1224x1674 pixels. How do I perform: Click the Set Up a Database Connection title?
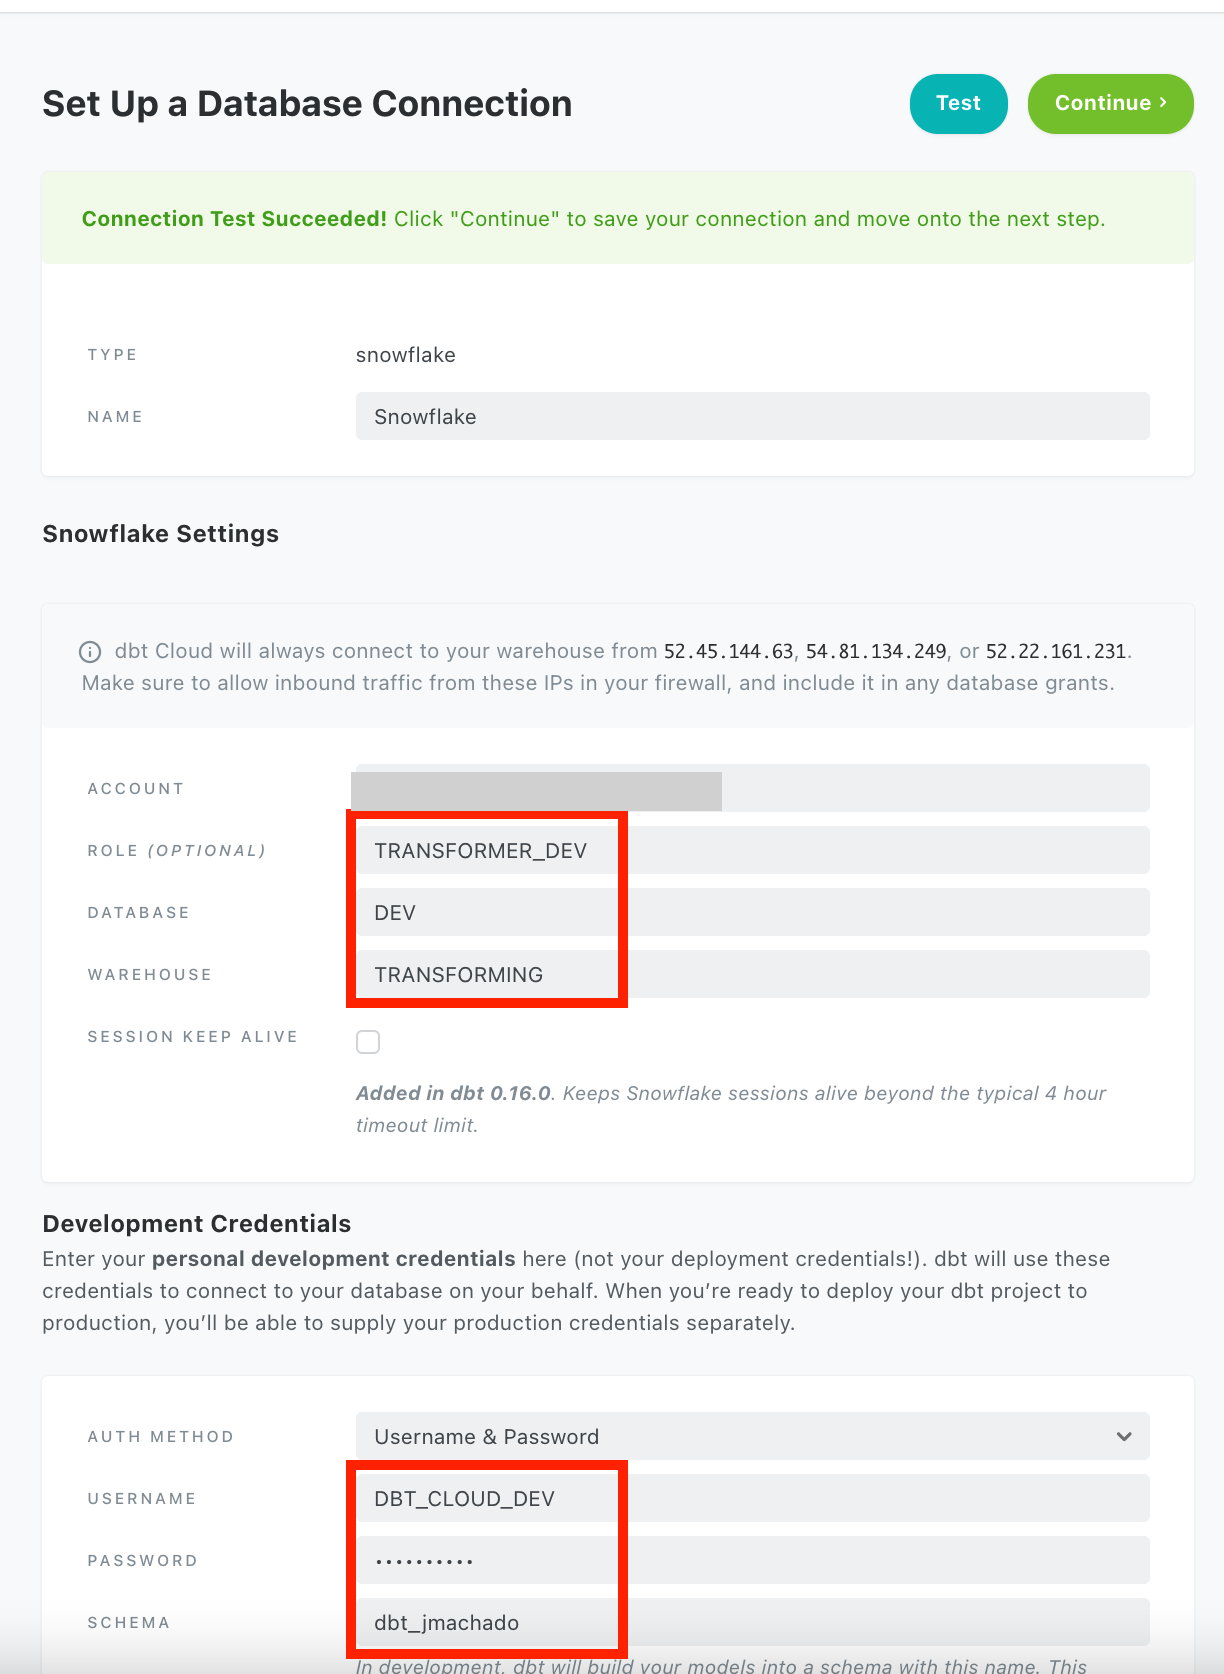coord(307,104)
